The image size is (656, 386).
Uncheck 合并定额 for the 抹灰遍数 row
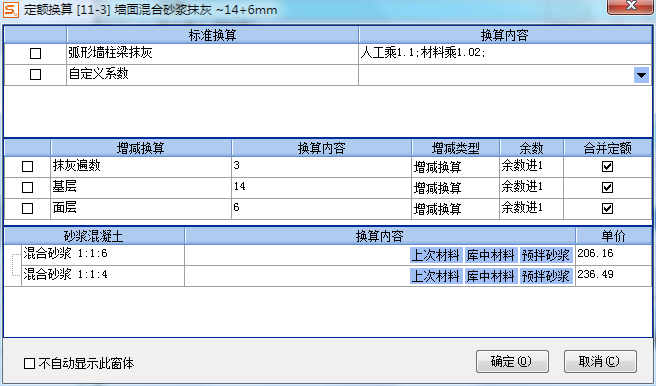607,166
